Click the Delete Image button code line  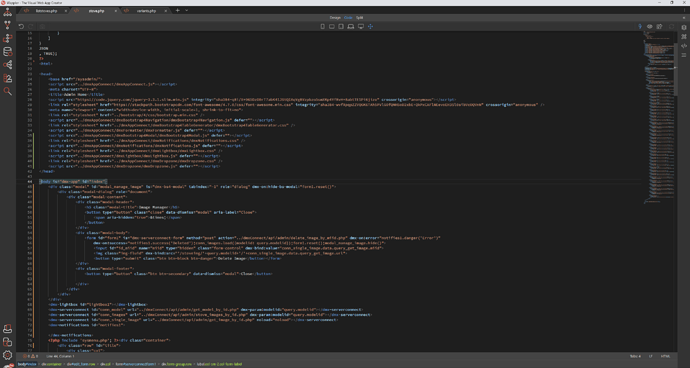click(x=187, y=258)
